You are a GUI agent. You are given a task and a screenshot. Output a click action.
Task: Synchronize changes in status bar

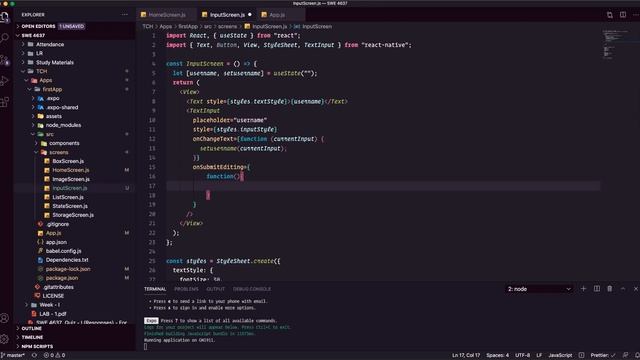point(34,355)
